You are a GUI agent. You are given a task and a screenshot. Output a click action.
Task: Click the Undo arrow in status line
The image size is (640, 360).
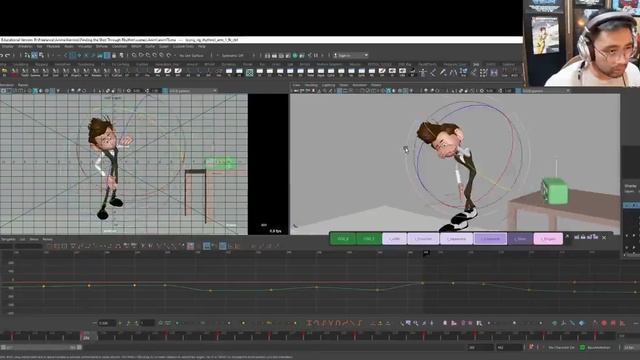(2, 55)
